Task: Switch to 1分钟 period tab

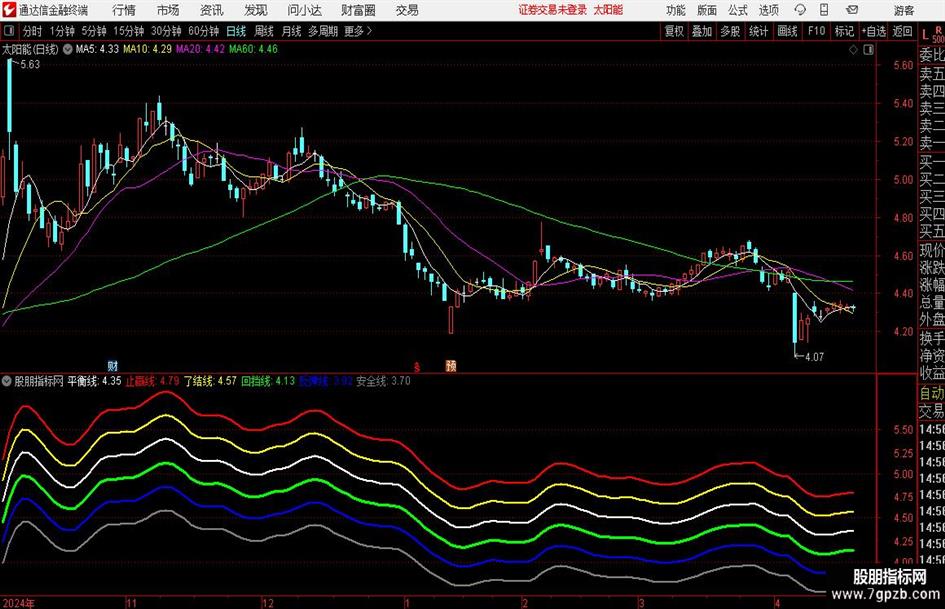Action: tap(61, 31)
